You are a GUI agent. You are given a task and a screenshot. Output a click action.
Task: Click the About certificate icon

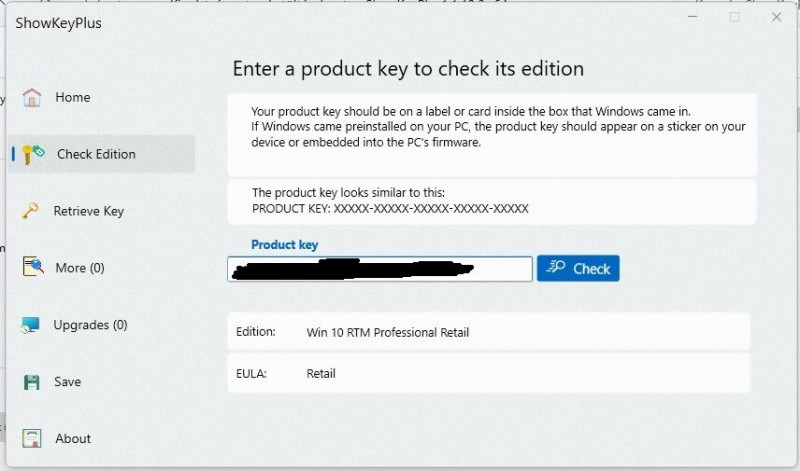(x=32, y=439)
